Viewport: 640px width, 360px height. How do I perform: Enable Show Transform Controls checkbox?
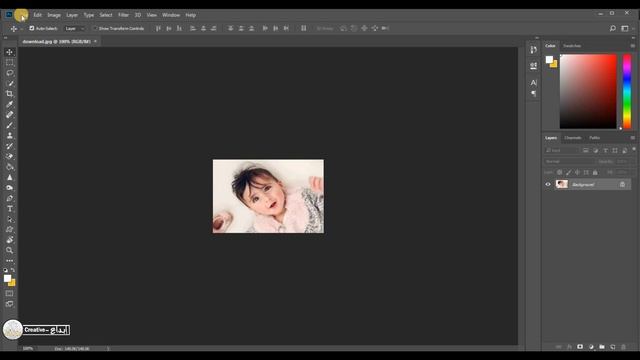point(95,28)
